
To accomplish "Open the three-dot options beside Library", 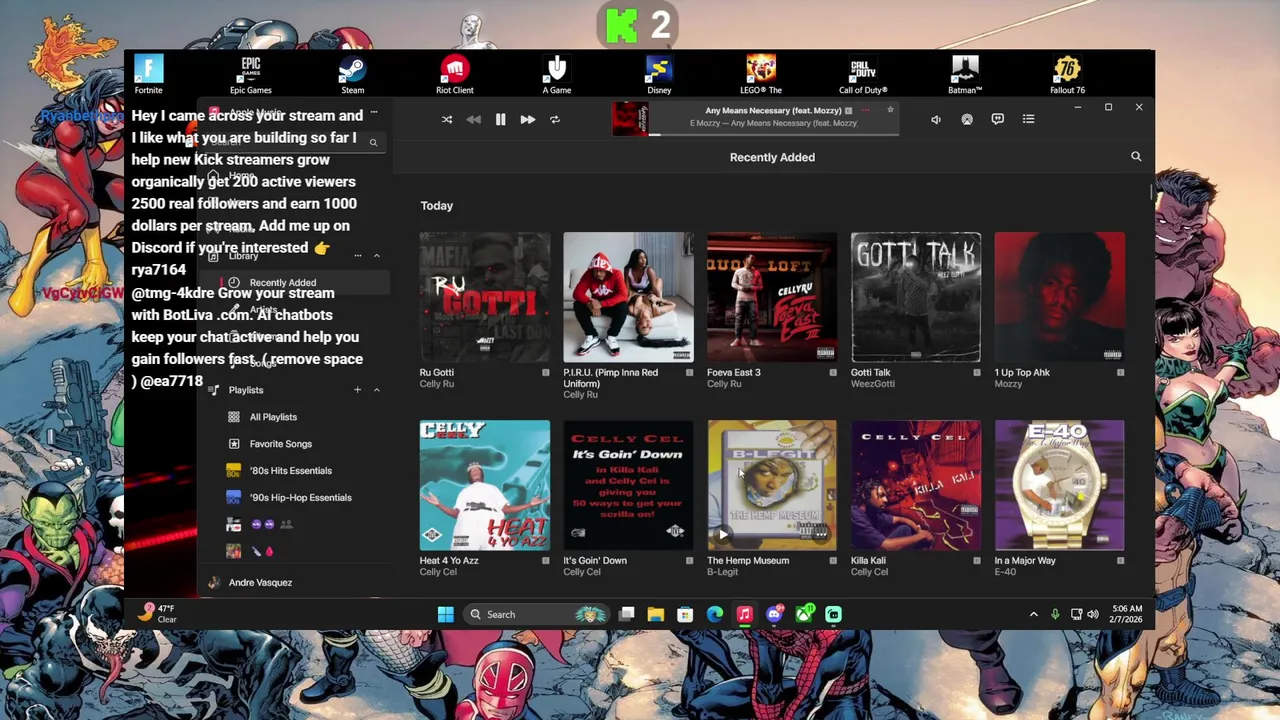I will click(x=357, y=256).
